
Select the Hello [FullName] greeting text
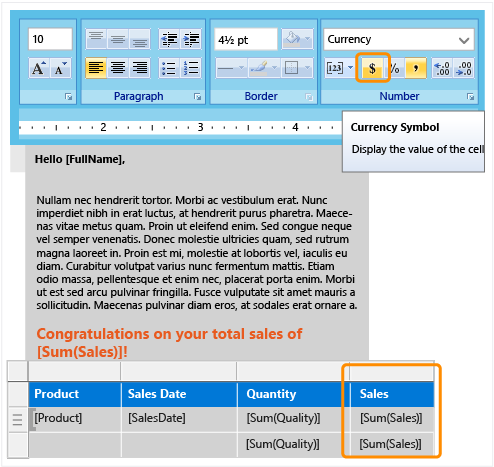80,159
